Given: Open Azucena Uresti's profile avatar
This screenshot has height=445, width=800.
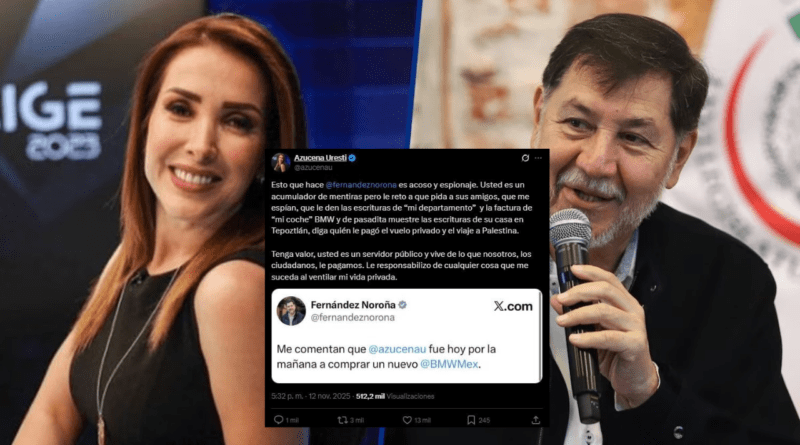Looking at the screenshot, I should coord(281,162).
